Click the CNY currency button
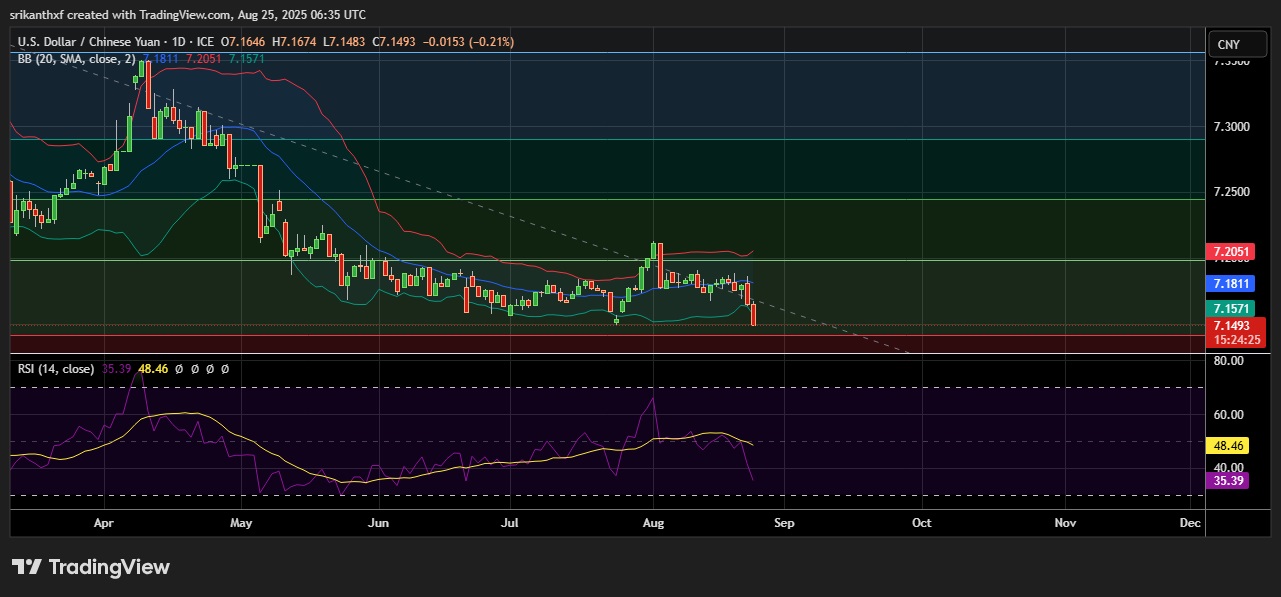This screenshot has height=597, width=1281. 1227,44
